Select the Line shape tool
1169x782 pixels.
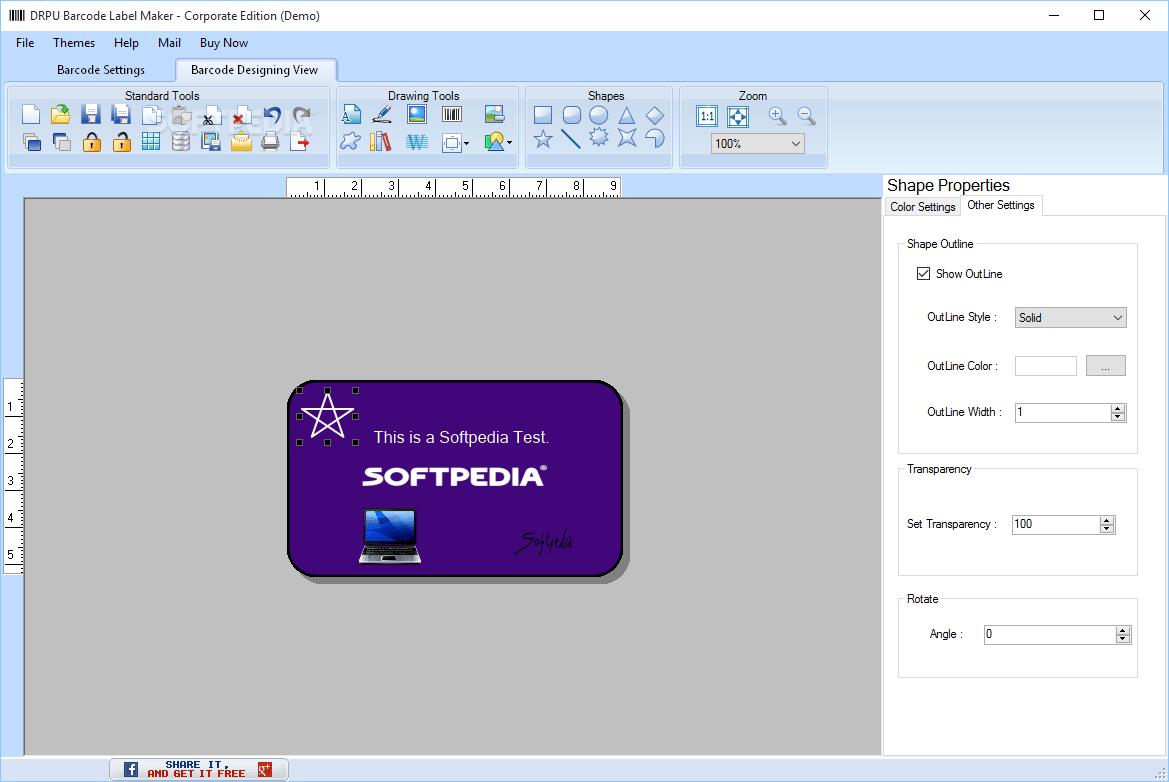click(x=569, y=138)
